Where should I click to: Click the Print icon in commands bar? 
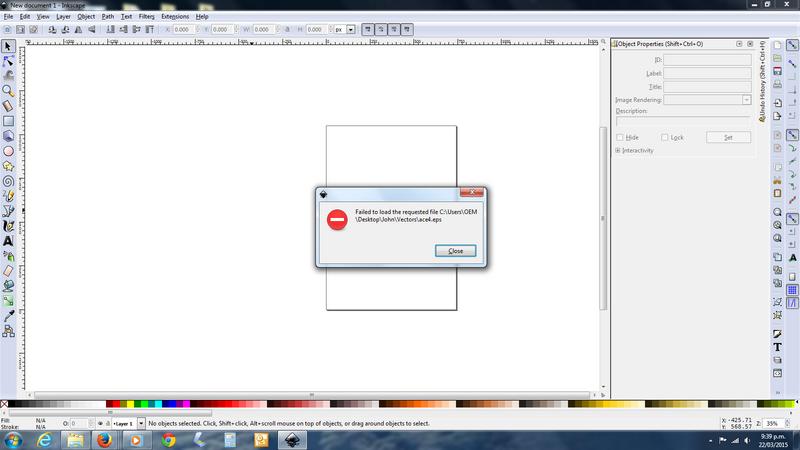[x=777, y=84]
